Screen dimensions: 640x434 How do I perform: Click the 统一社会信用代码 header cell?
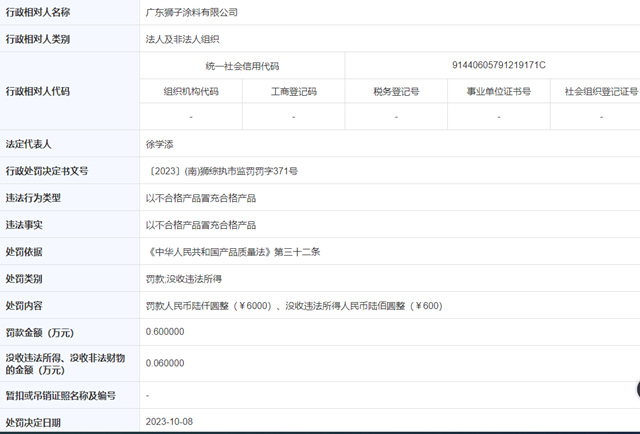pos(242,66)
